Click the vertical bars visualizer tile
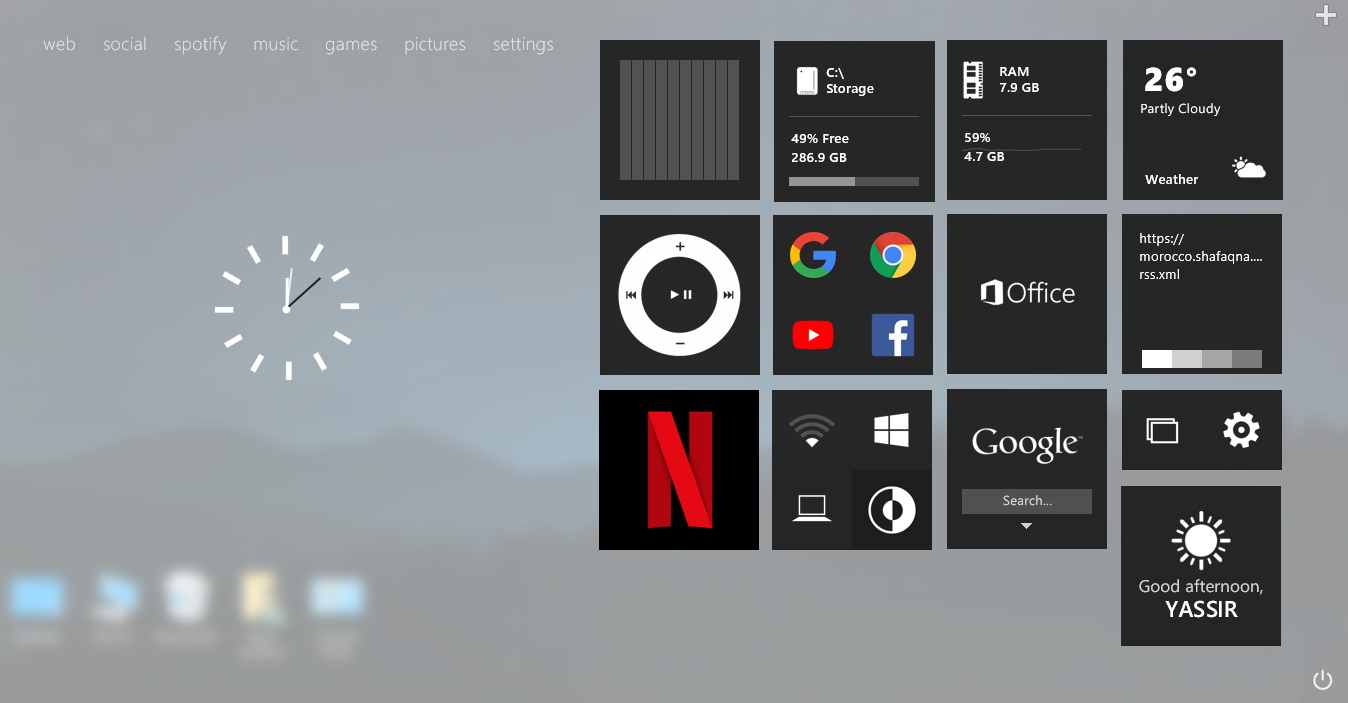The height and width of the screenshot is (703, 1348). tap(680, 120)
